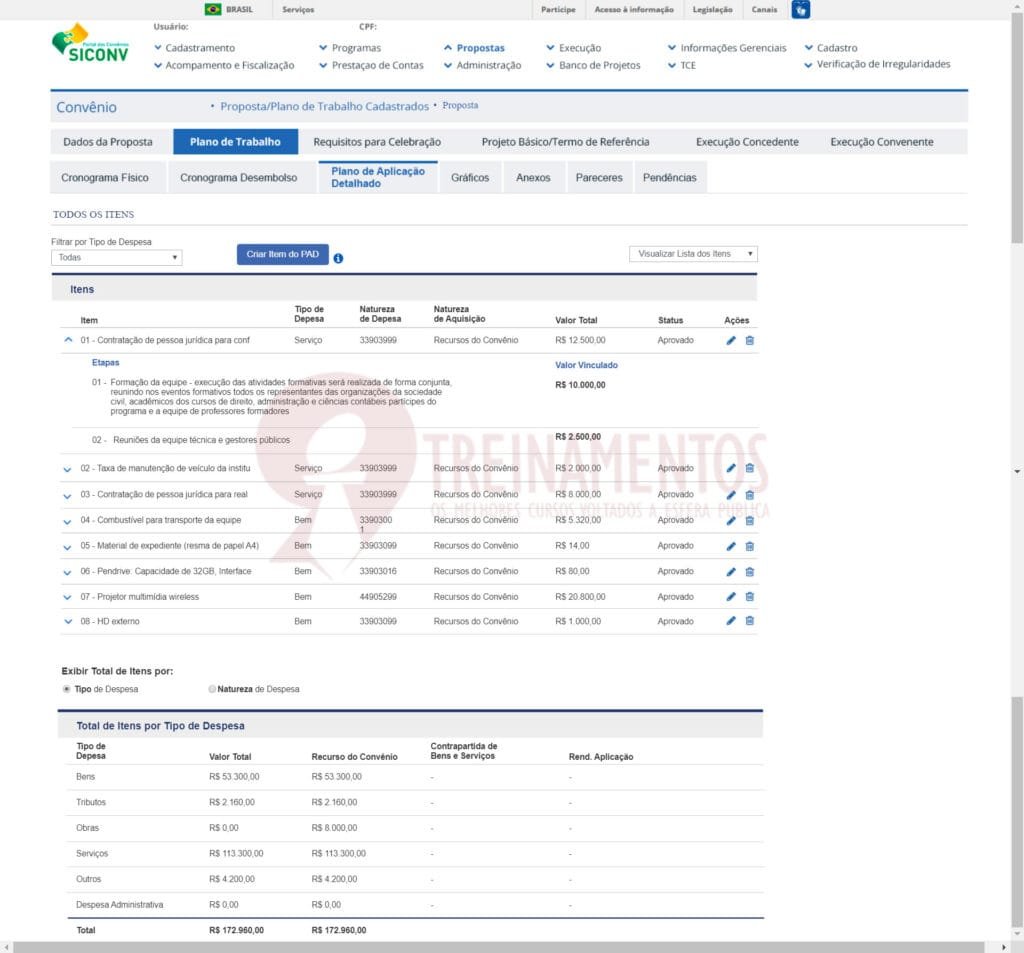Switch to the Cronograma Desembolso tab
The image size is (1024, 953).
(238, 178)
